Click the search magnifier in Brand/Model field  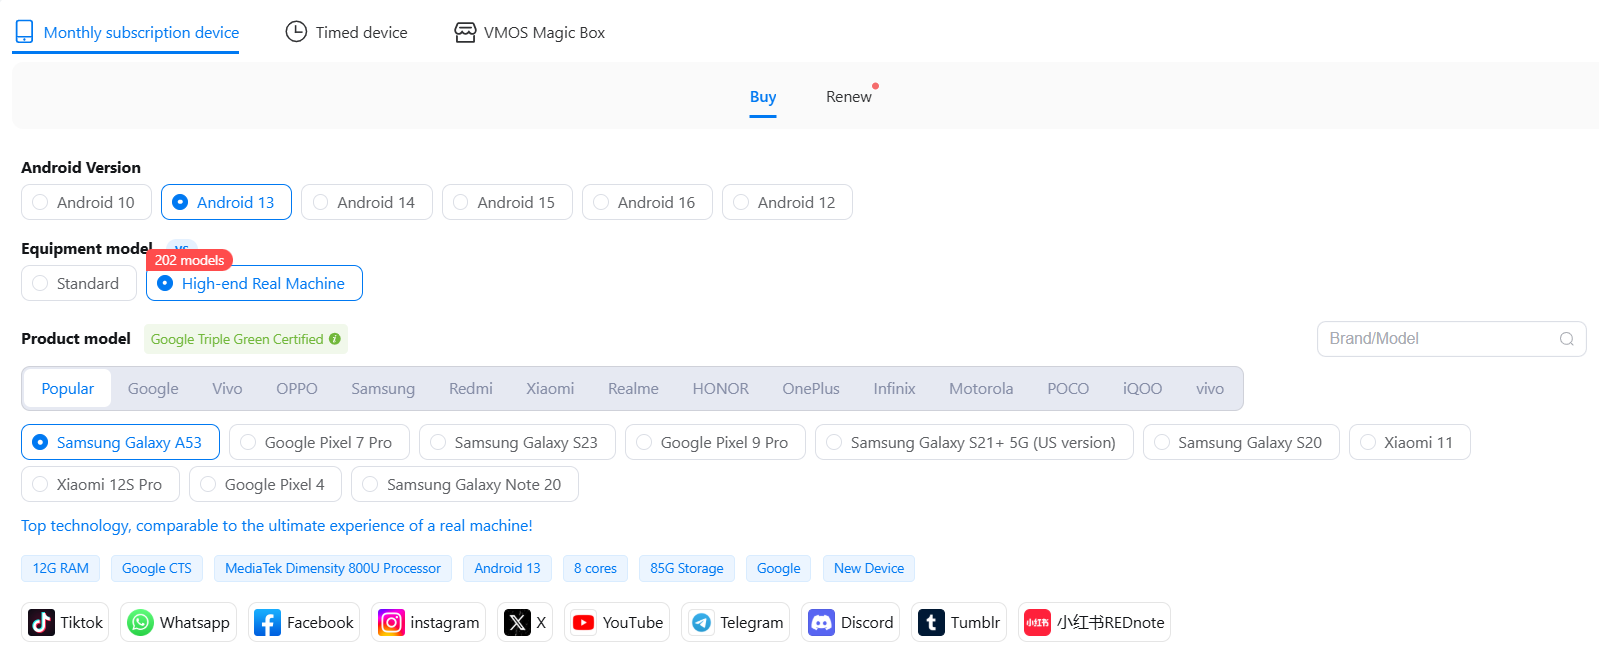tap(1567, 339)
